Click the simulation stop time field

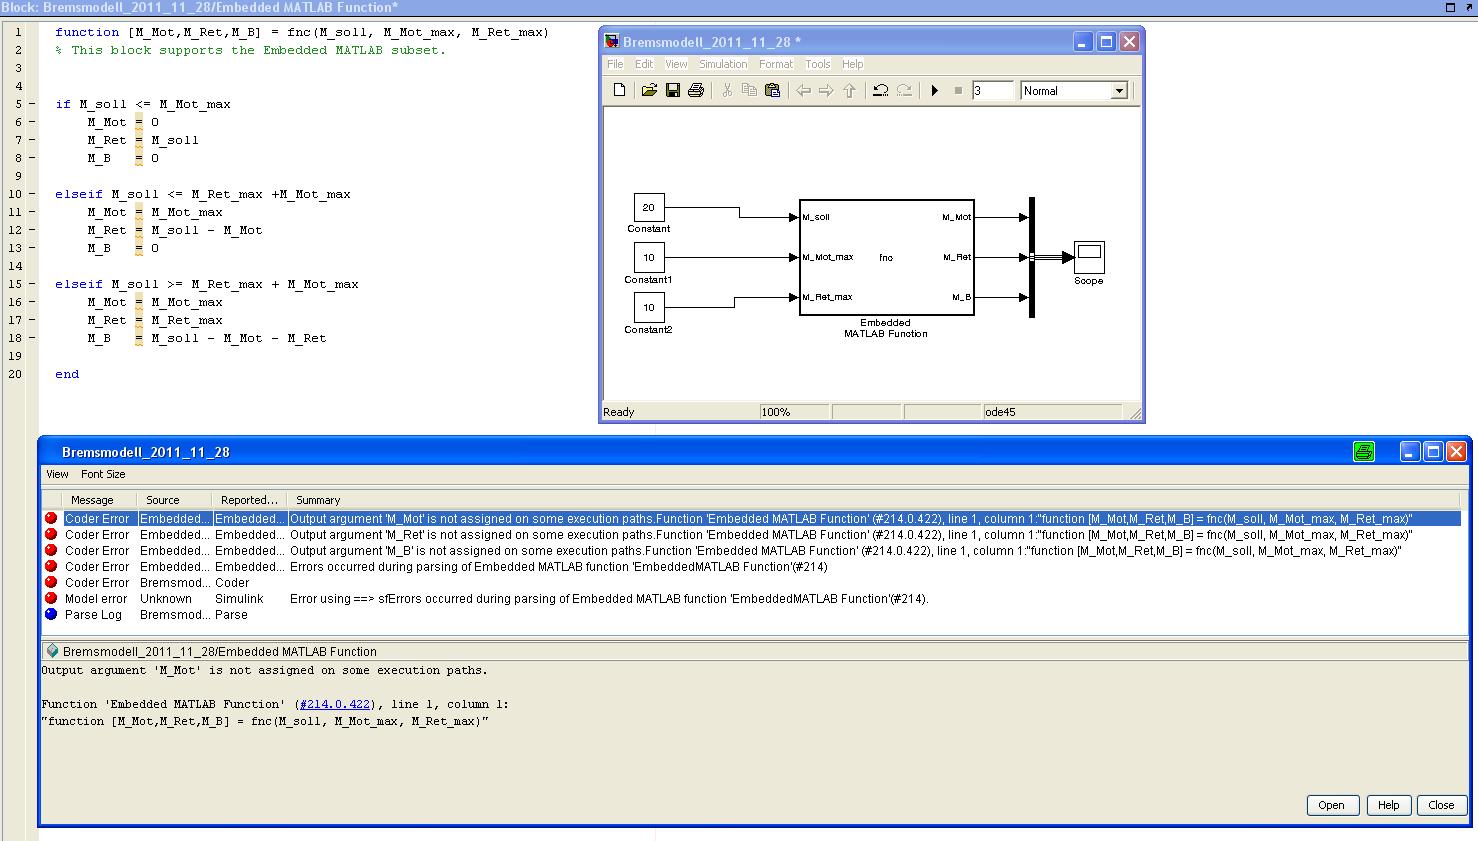coord(991,91)
